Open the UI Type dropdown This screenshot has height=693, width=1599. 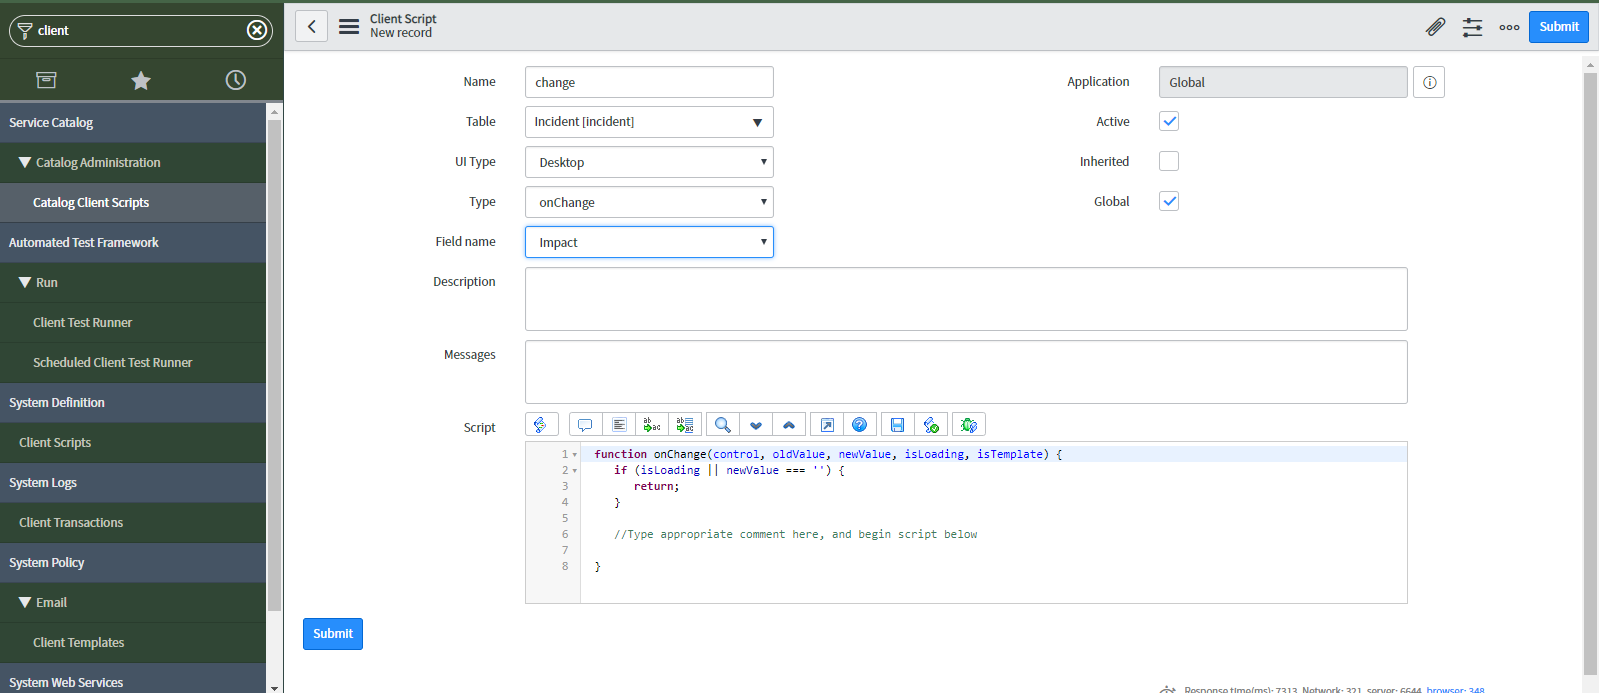[x=649, y=162]
